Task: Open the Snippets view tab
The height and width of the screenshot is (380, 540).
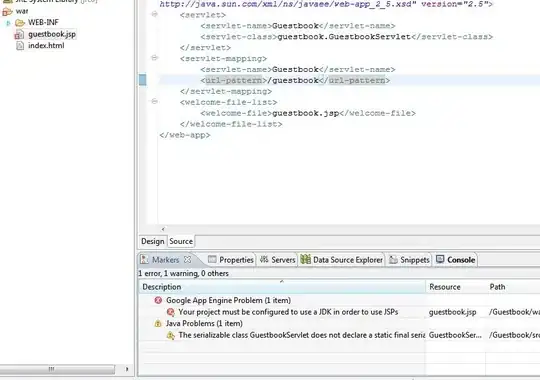Action: point(409,260)
